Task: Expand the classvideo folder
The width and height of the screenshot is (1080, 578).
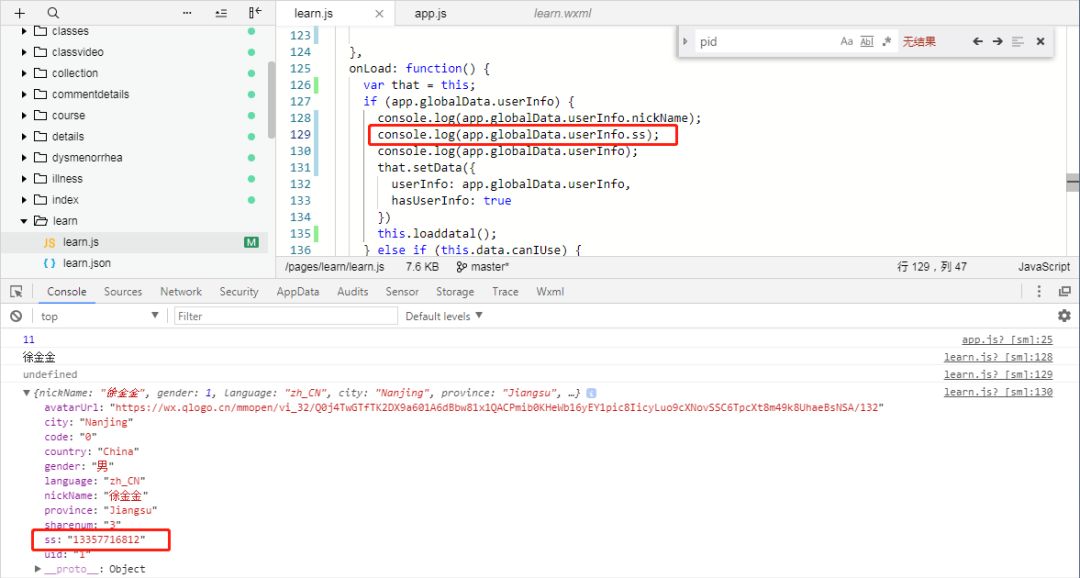Action: pos(24,52)
